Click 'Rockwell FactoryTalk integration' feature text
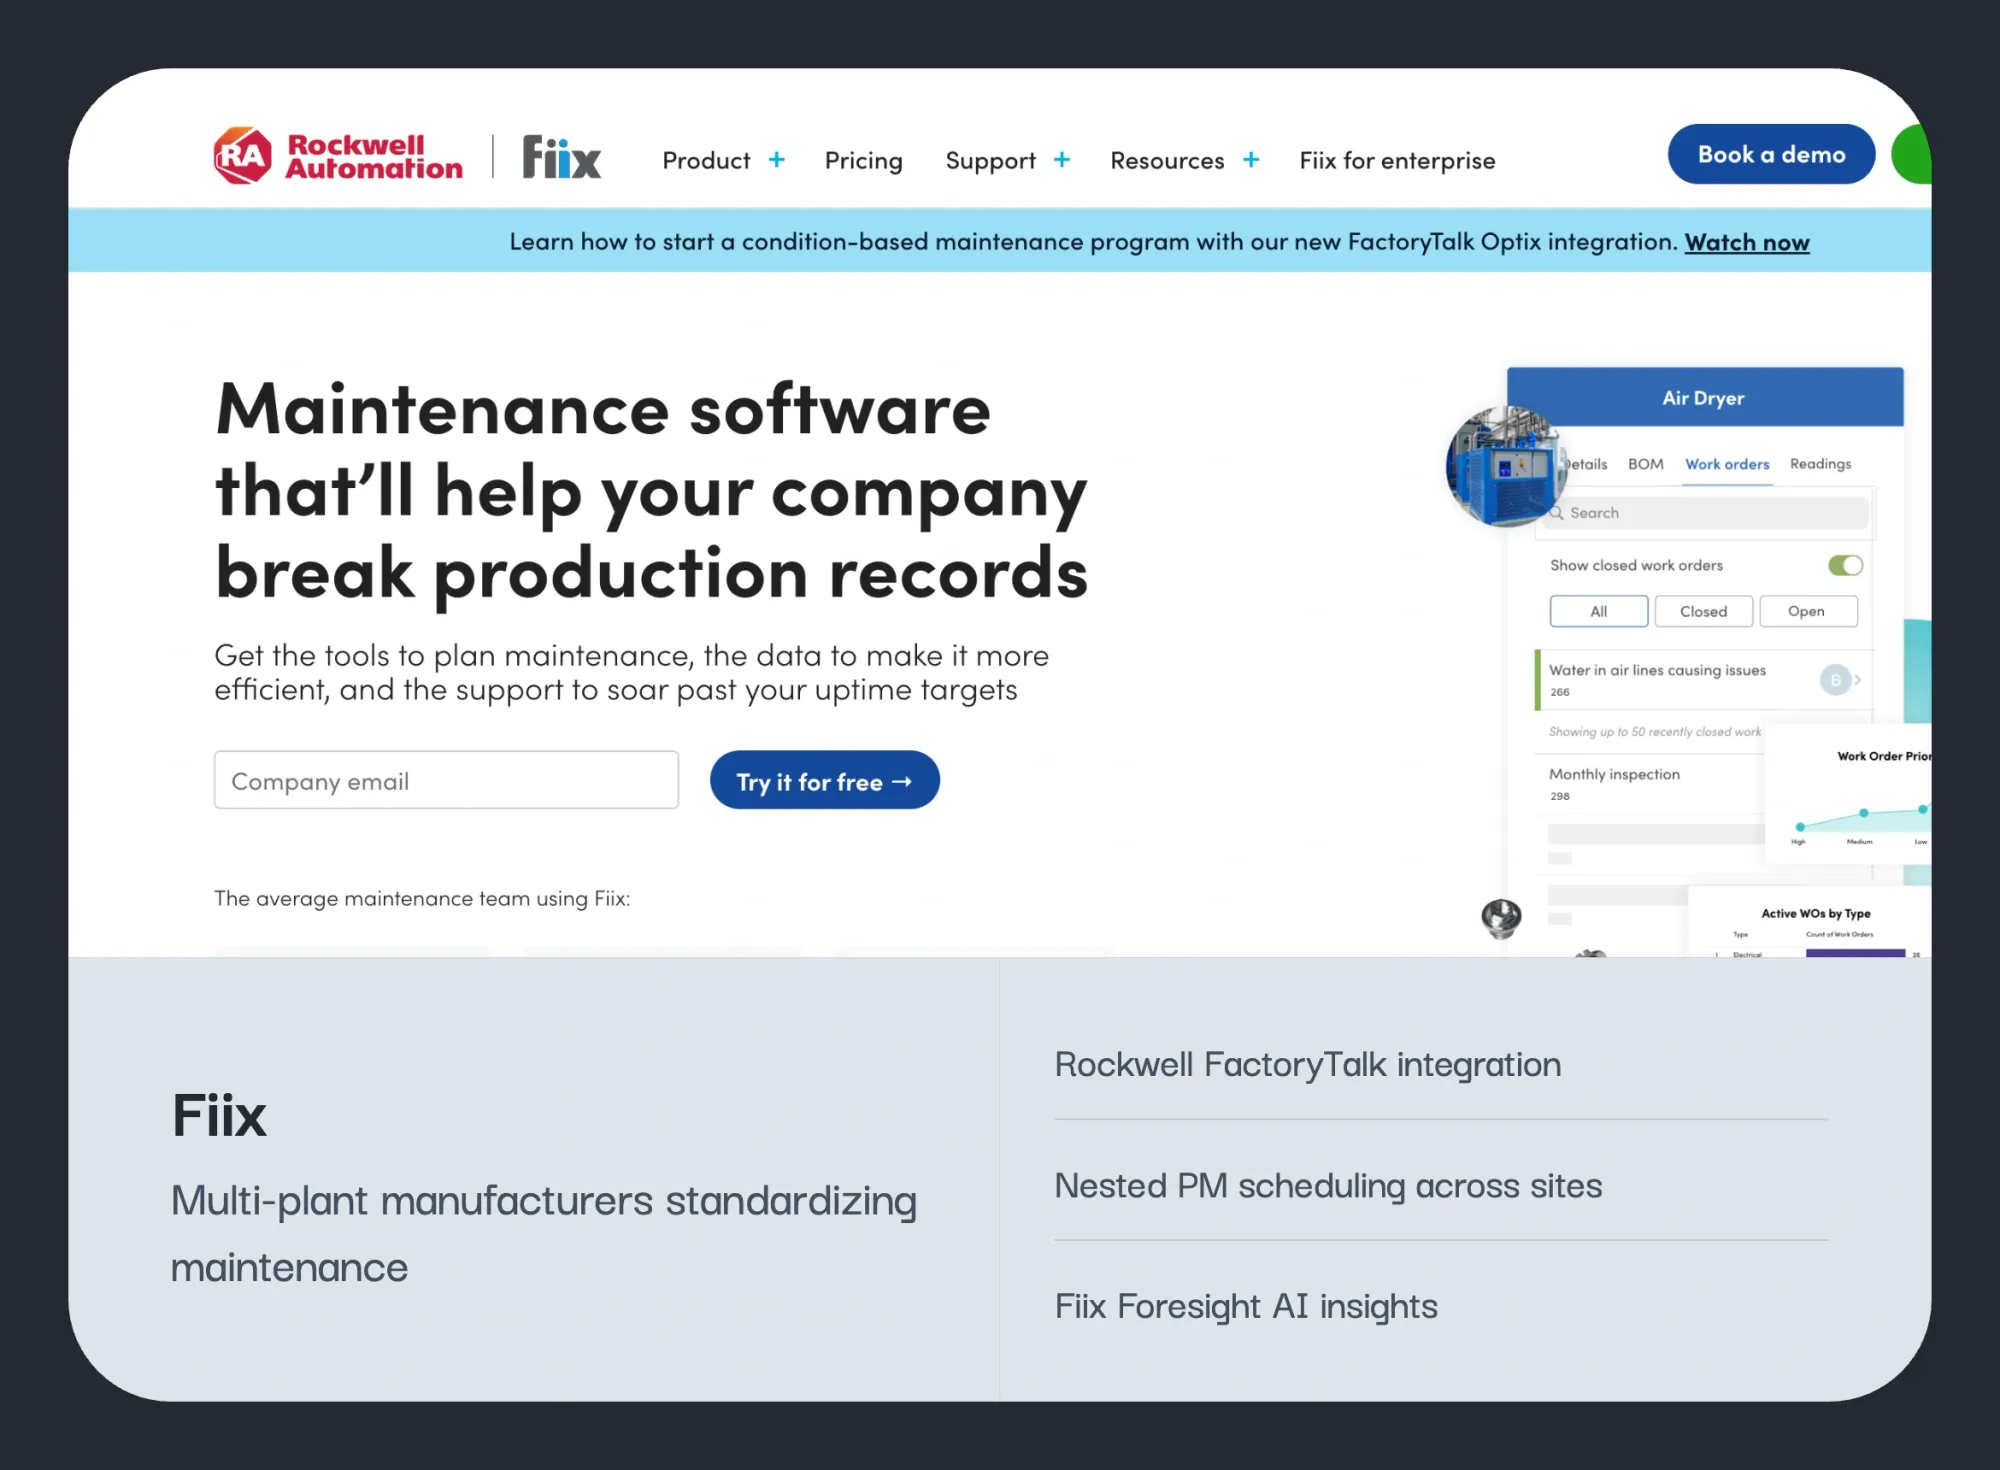 [x=1307, y=1065]
